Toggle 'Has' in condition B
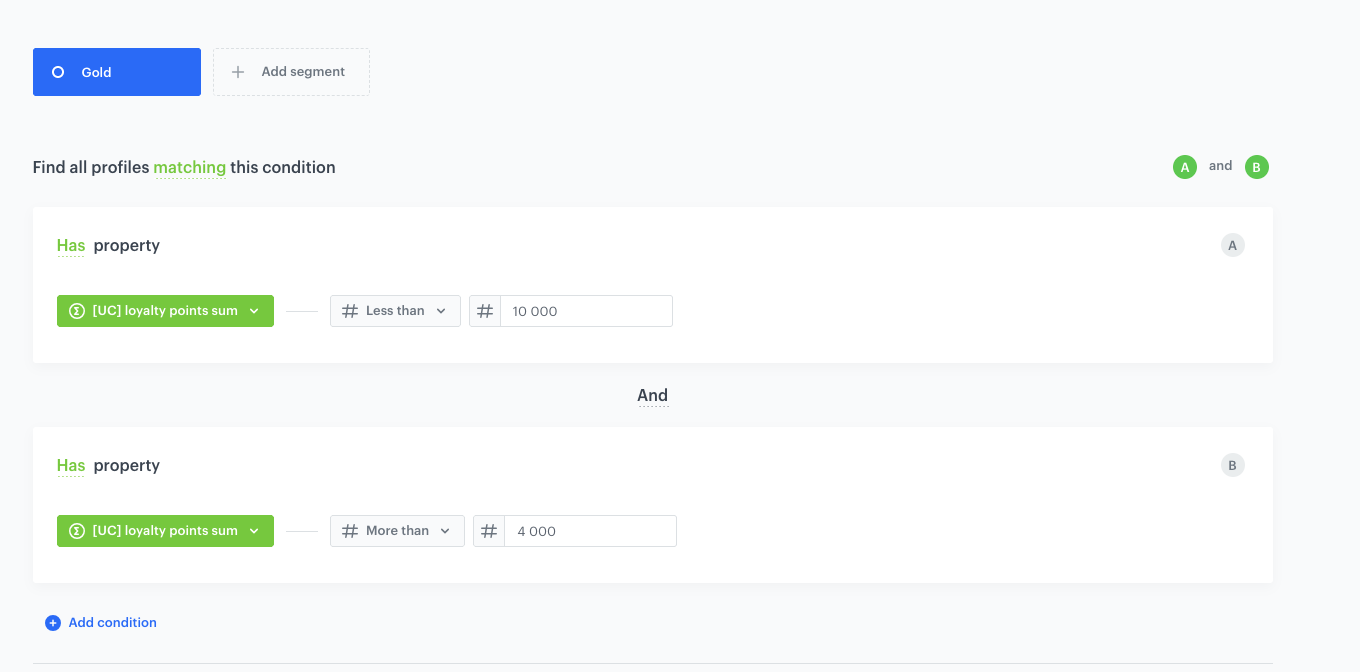This screenshot has width=1360, height=672. (71, 466)
